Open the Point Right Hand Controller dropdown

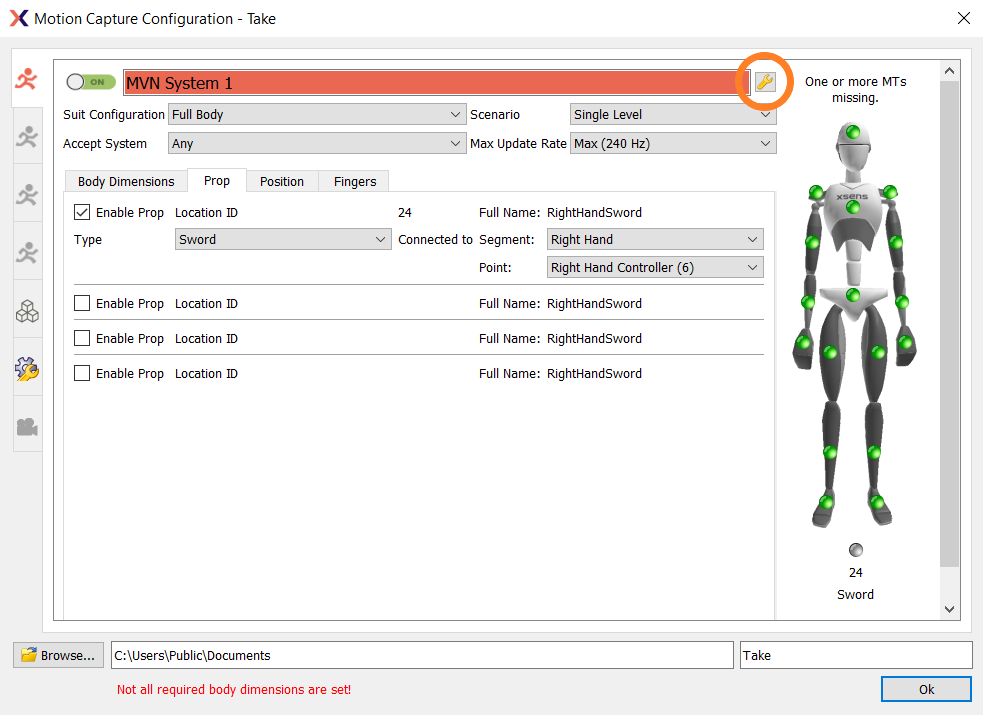click(655, 268)
